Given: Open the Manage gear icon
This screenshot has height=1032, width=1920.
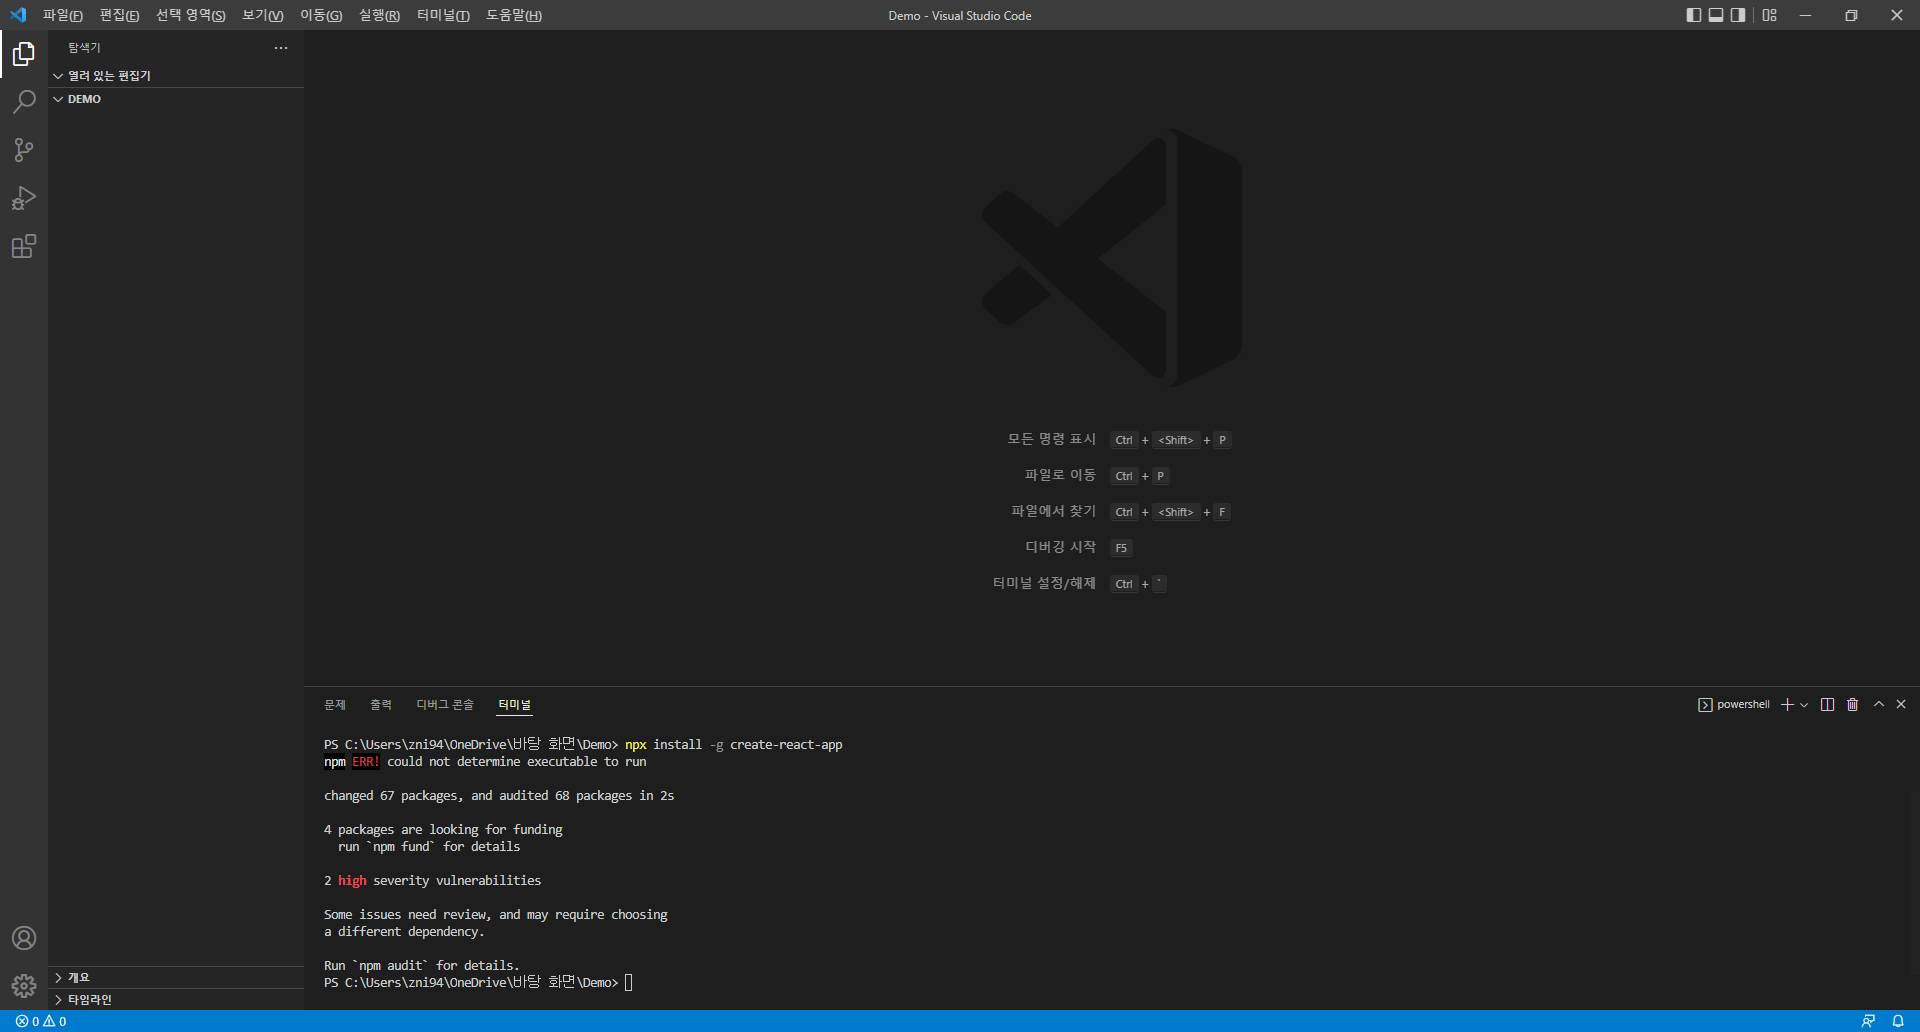Looking at the screenshot, I should pyautogui.click(x=24, y=986).
